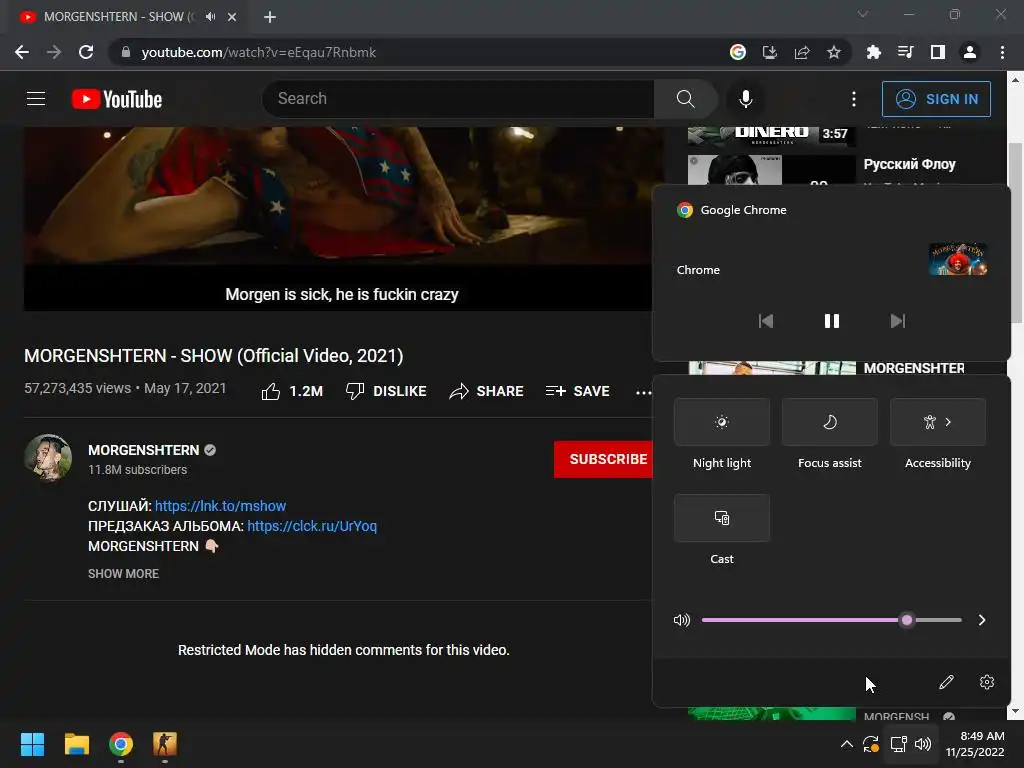Screen dimensions: 1024x768
Task: Share this page from address bar icon
Action: coord(802,52)
